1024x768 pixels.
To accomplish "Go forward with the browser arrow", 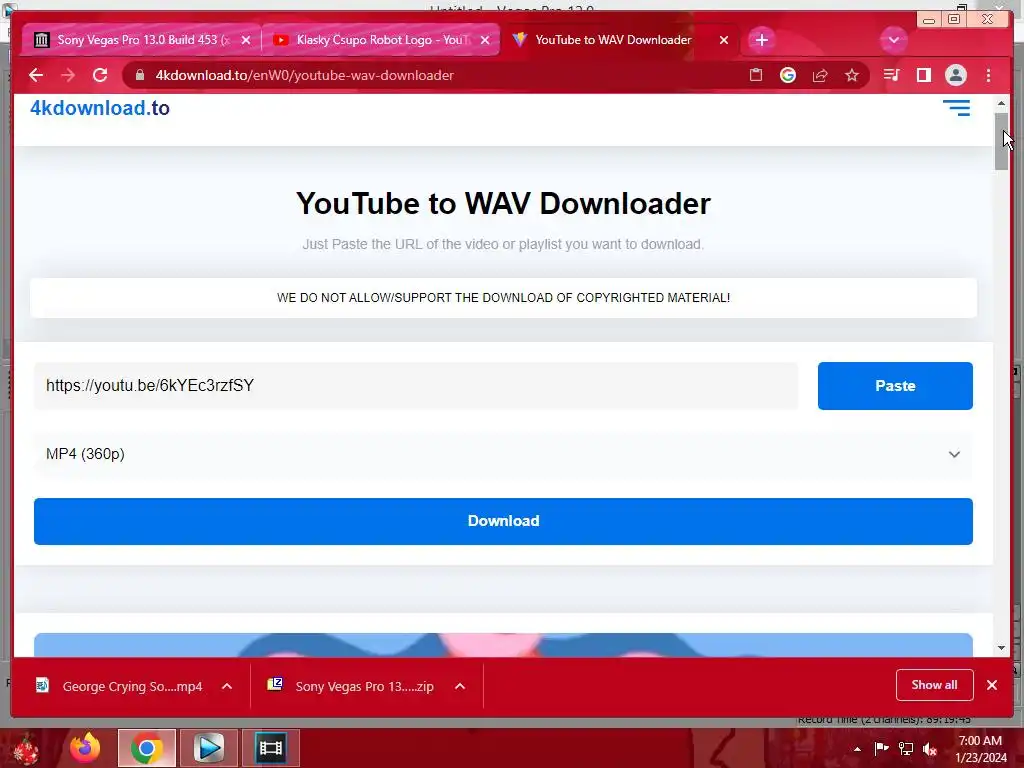I will (x=68, y=75).
